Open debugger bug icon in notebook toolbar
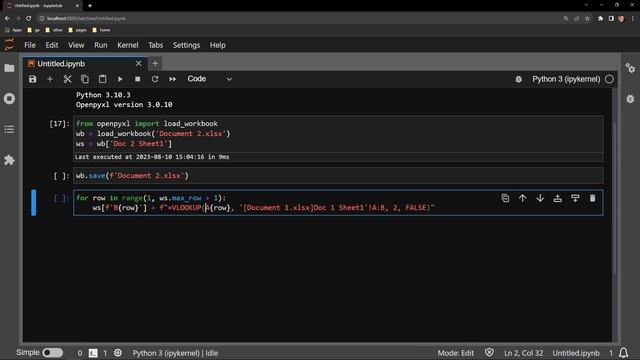 [x=518, y=80]
